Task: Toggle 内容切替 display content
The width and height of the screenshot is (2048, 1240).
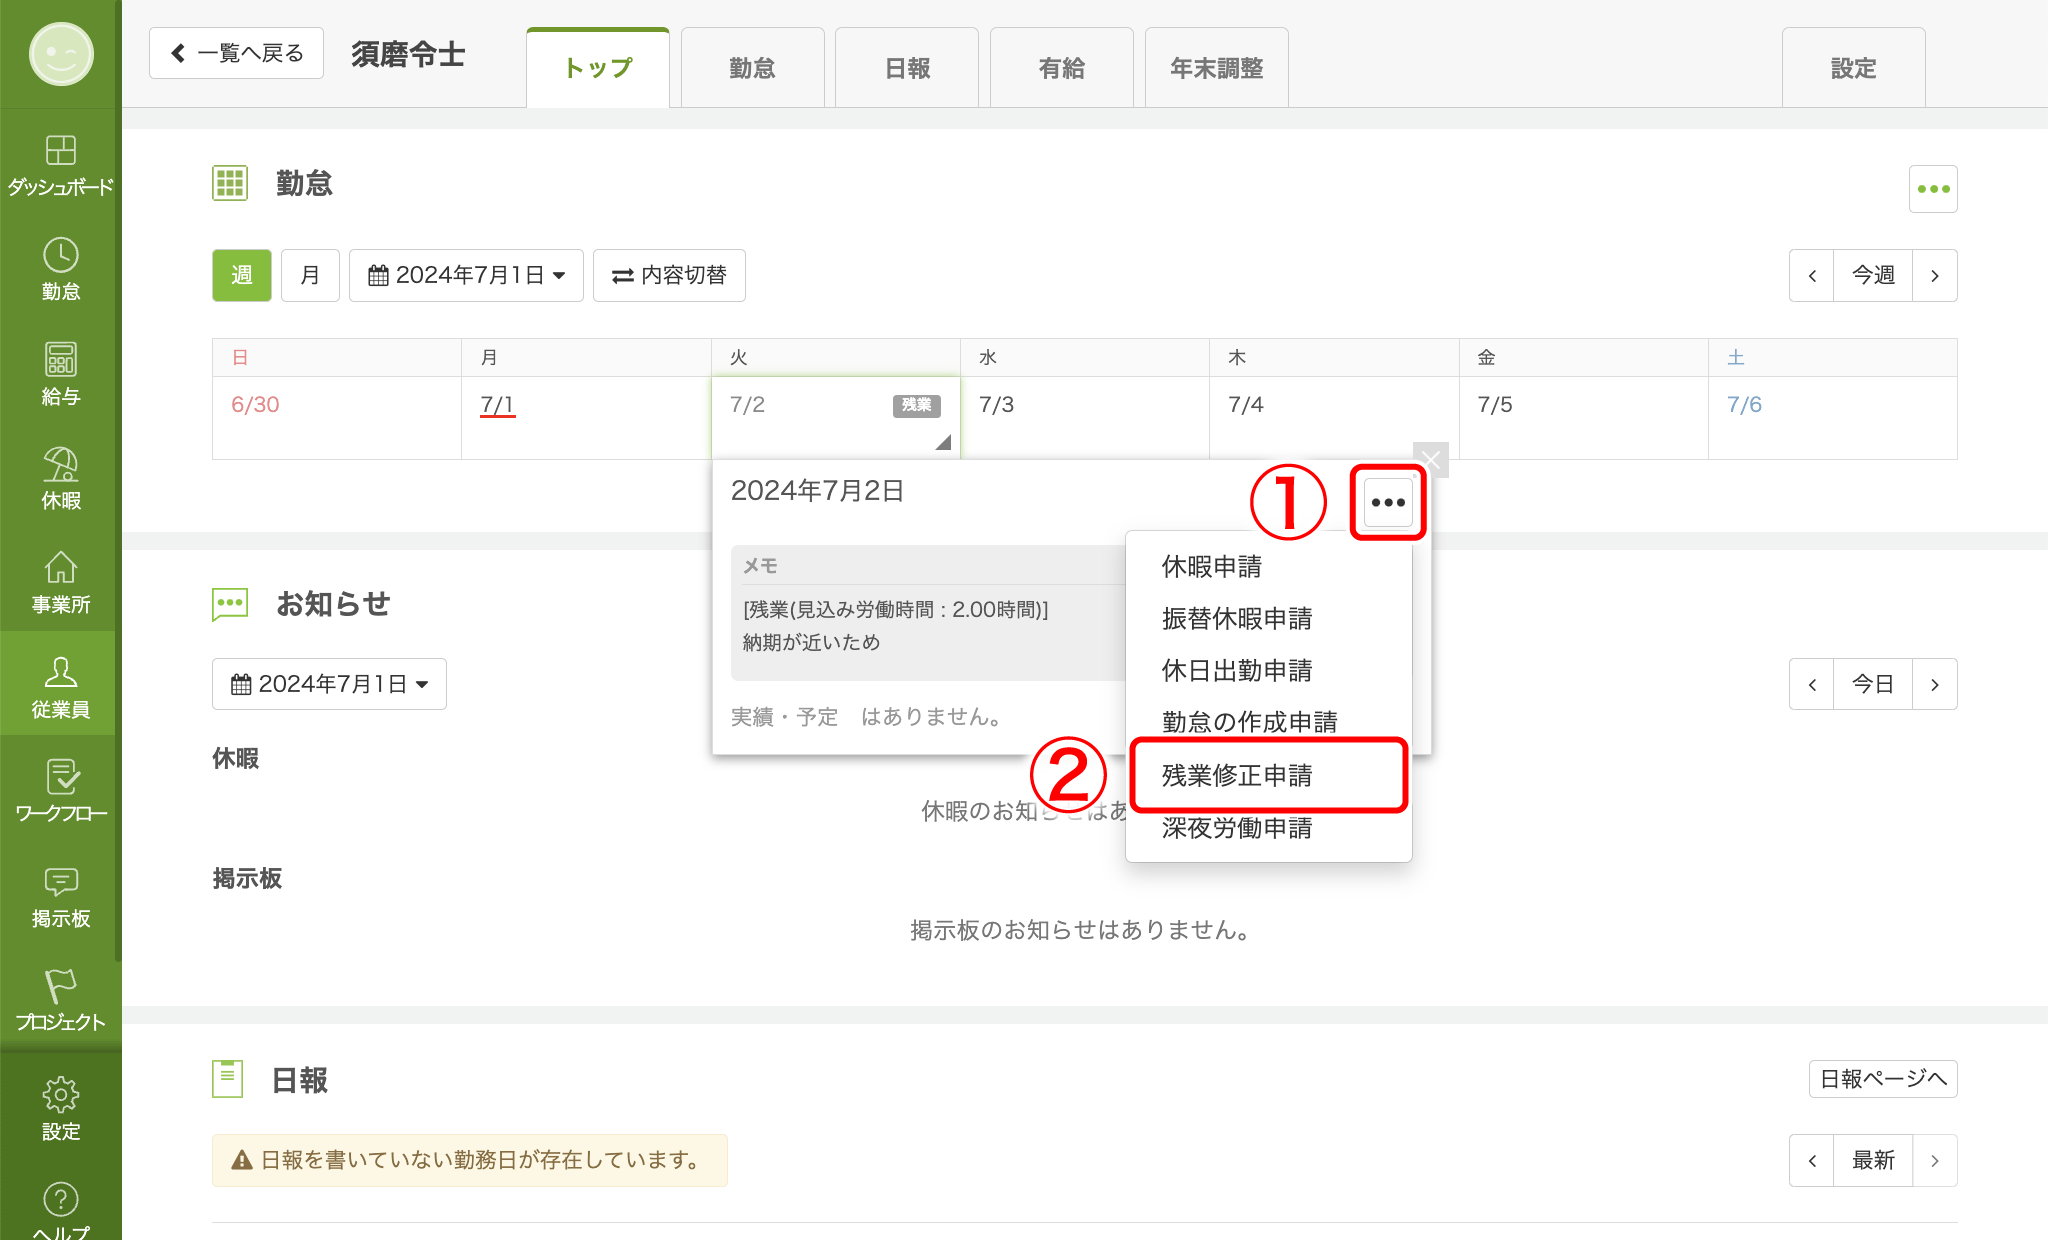Action: [669, 275]
